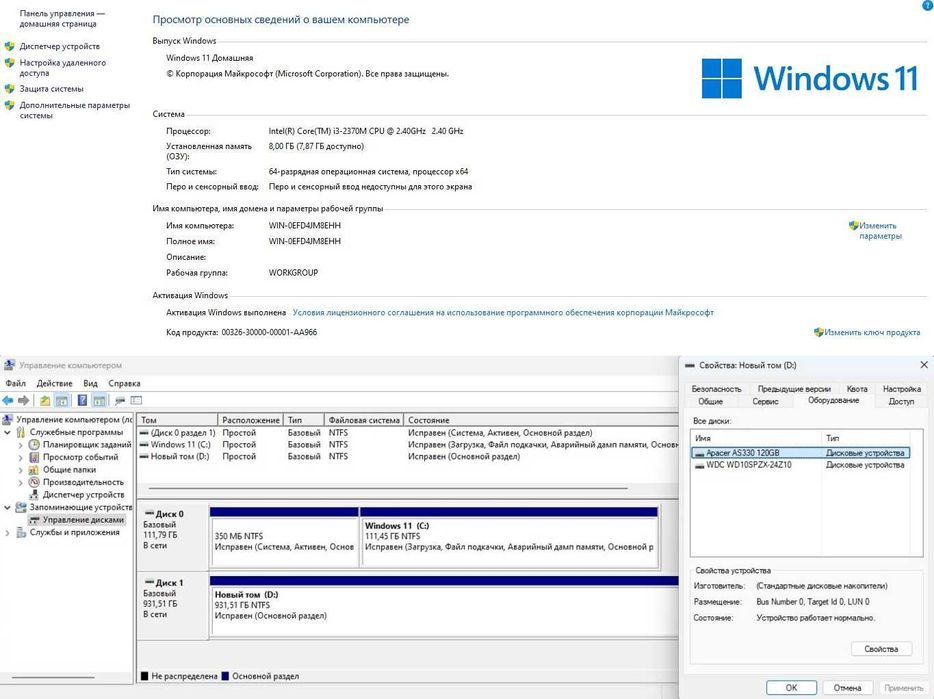
Task: Open the Действие menu
Action: (x=54, y=383)
